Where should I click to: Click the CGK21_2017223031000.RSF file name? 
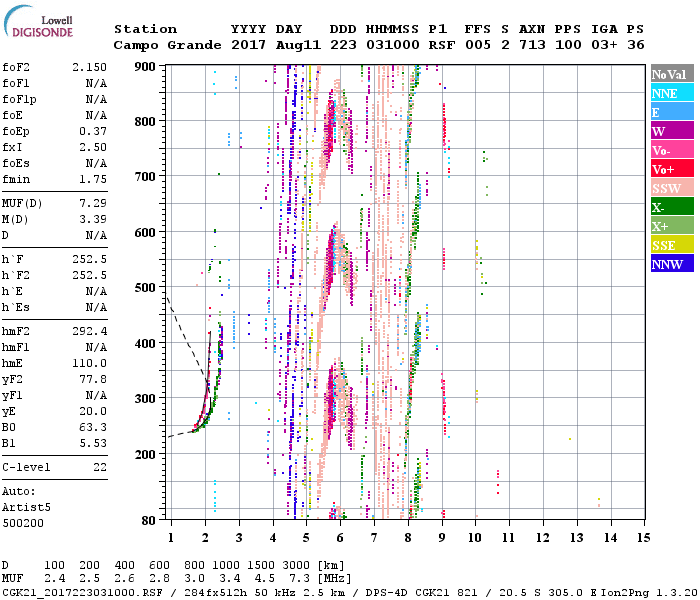point(82,593)
